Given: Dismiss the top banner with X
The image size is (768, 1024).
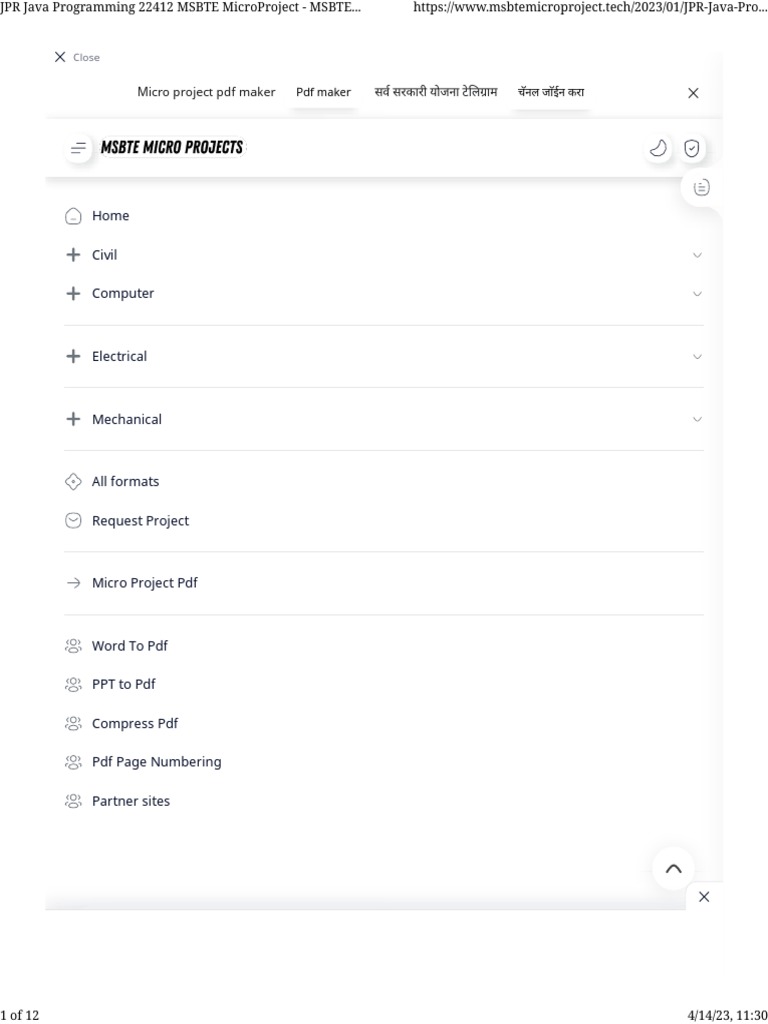Looking at the screenshot, I should [693, 93].
